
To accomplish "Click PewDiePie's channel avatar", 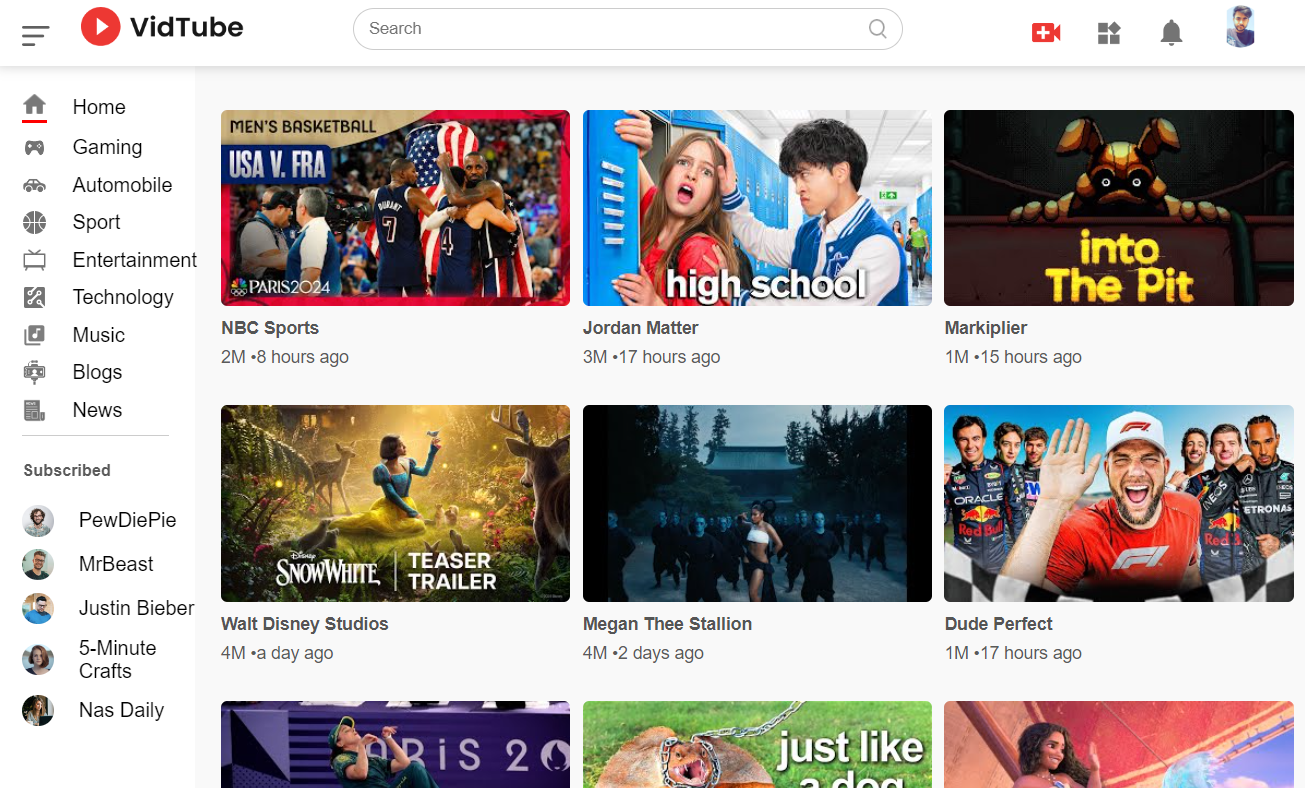I will [38, 521].
